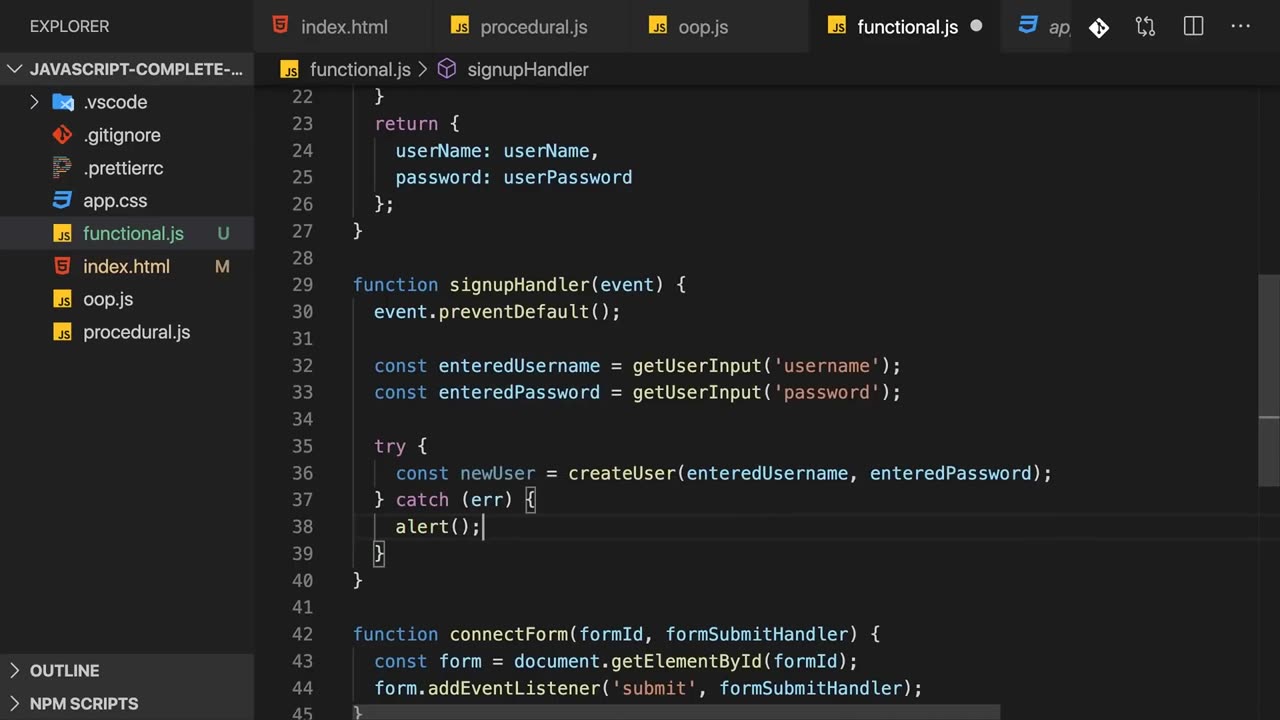Click the CSS icon on the app.css tab
The height and width of the screenshot is (720, 1280).
[x=1027, y=26]
